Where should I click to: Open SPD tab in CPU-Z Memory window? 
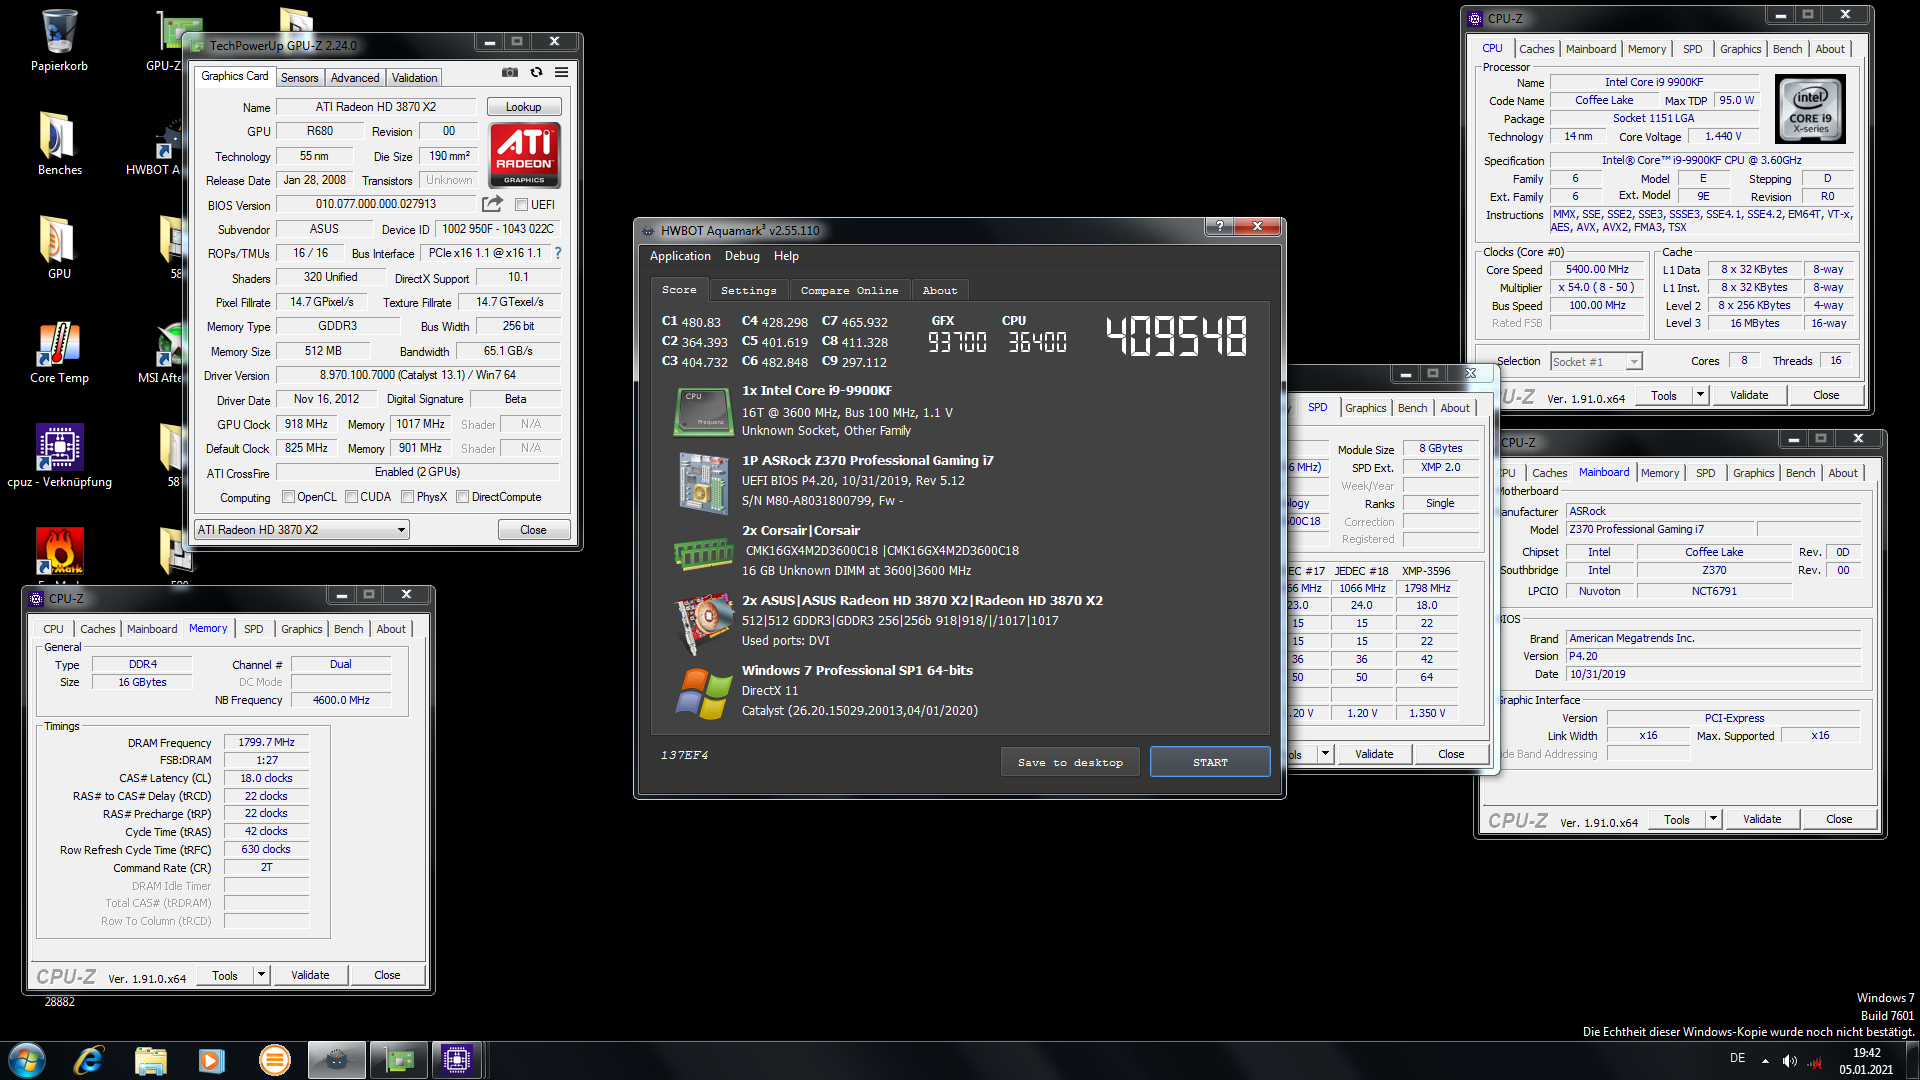coord(254,629)
